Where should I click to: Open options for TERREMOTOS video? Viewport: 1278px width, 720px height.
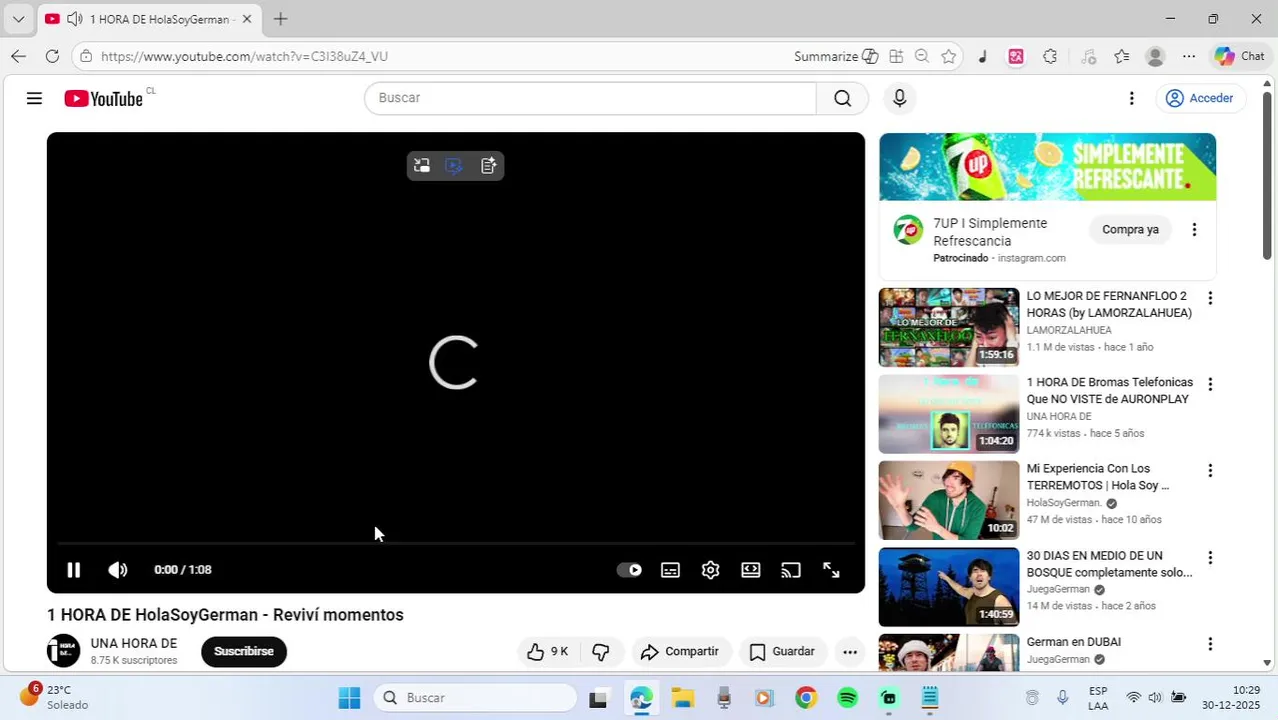tap(1210, 470)
